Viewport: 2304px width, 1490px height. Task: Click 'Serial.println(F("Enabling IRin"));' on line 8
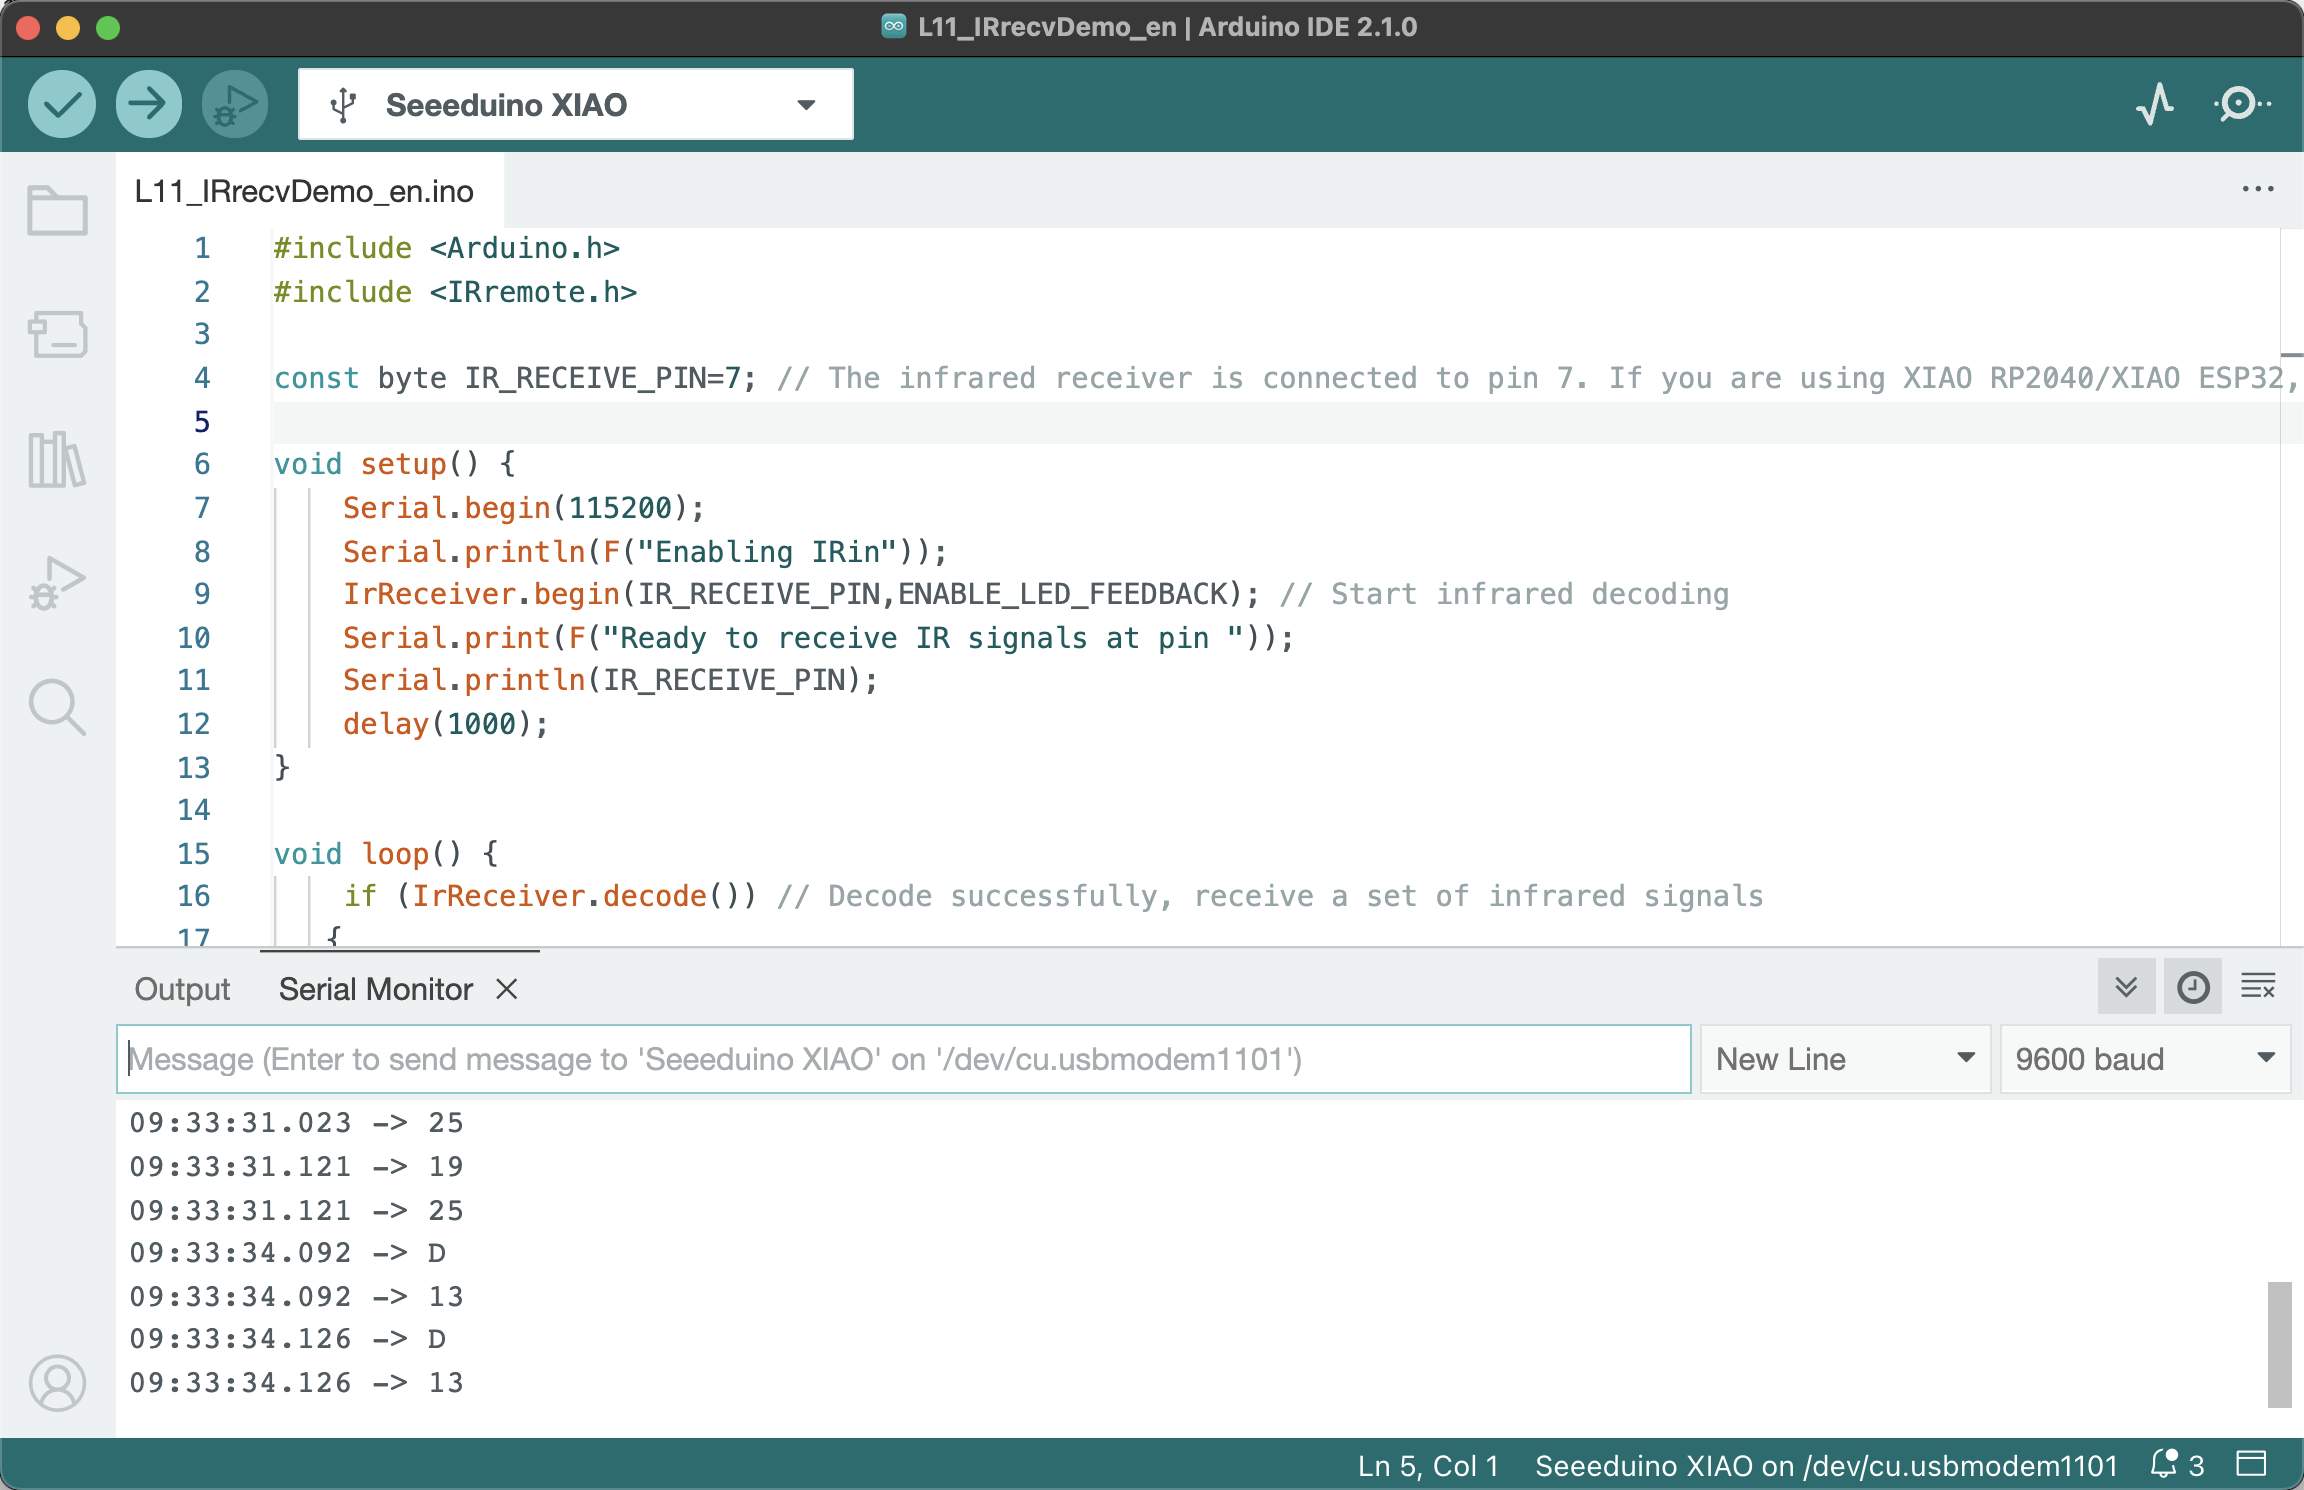click(x=645, y=552)
